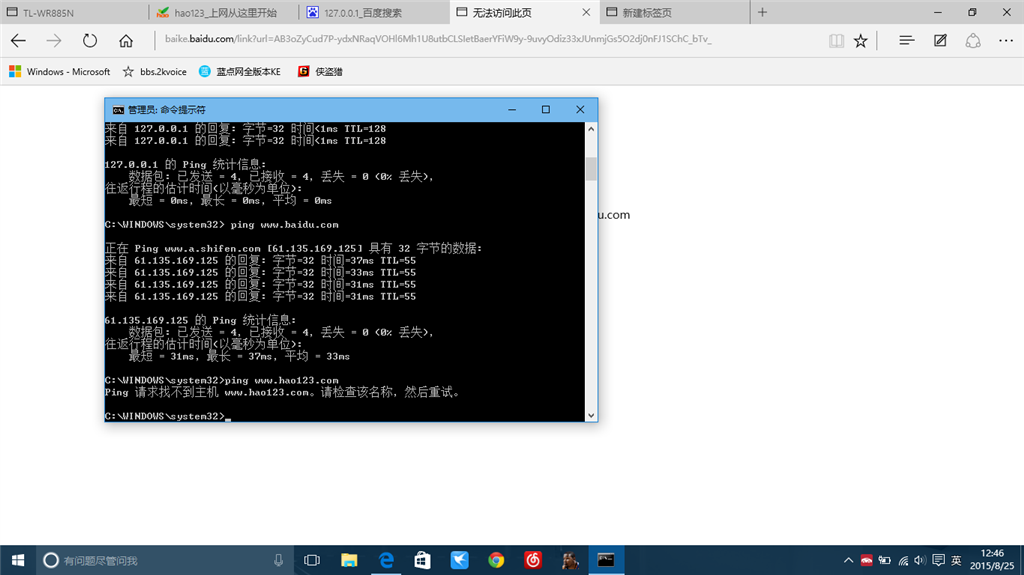Viewport: 1024px width, 575px height.
Task: Switch to the 新建标签页 tab
Action: [x=675, y=12]
